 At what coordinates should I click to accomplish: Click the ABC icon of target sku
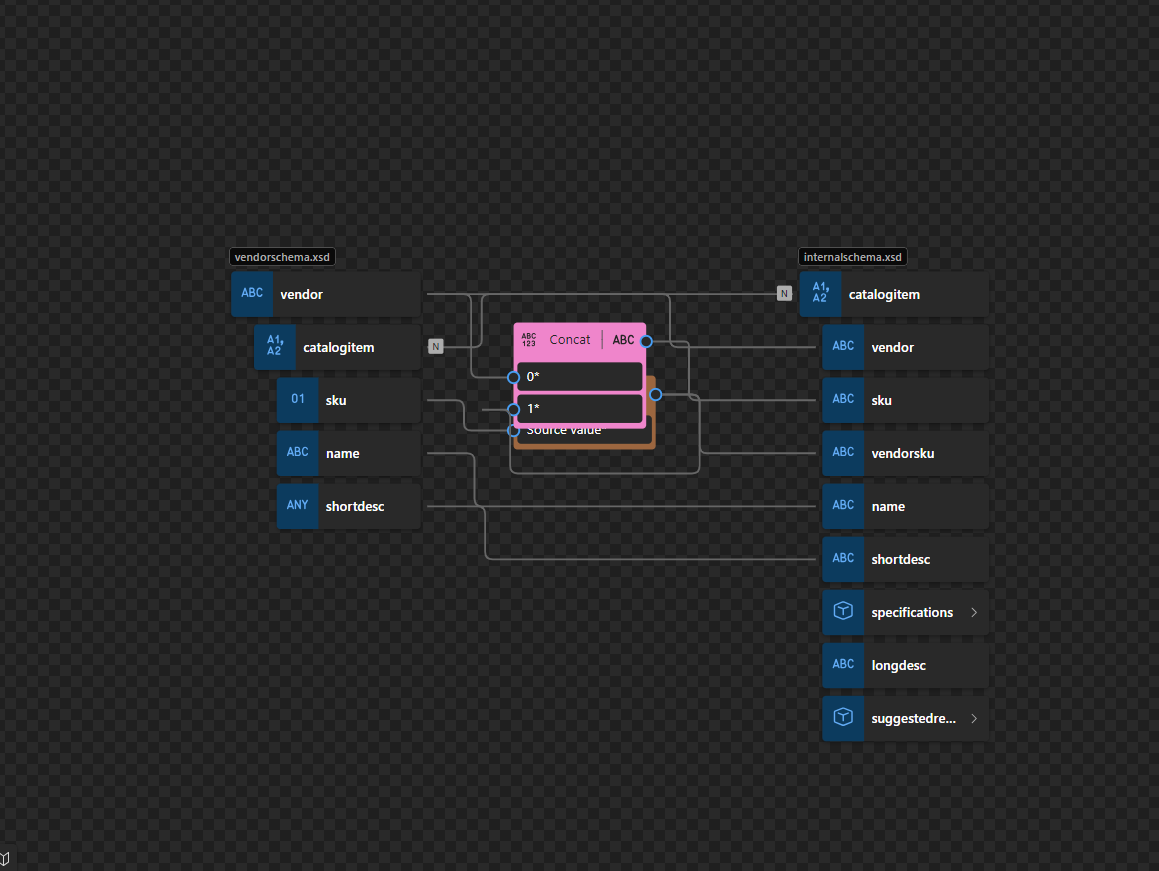tap(843, 400)
